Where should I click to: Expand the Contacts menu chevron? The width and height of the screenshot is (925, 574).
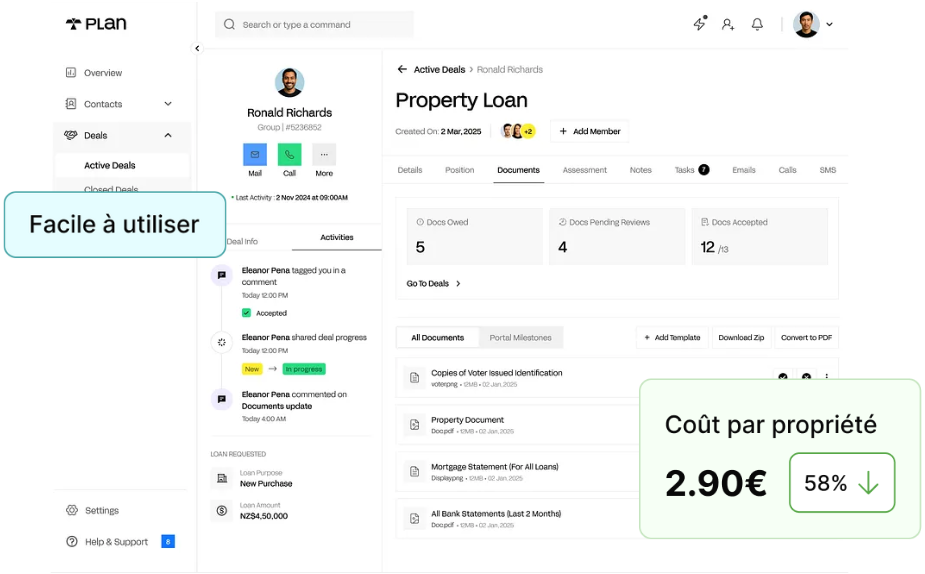point(168,104)
